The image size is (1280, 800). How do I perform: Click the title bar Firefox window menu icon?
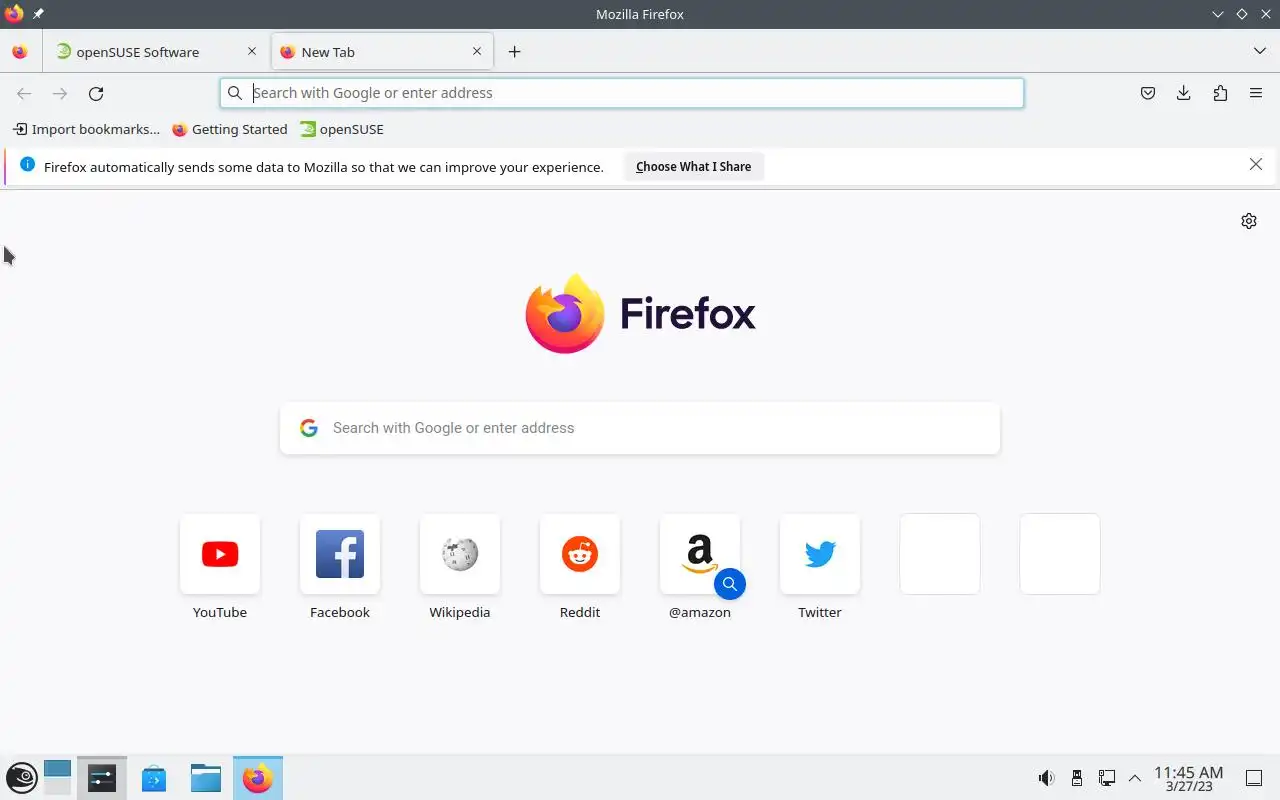(x=14, y=14)
